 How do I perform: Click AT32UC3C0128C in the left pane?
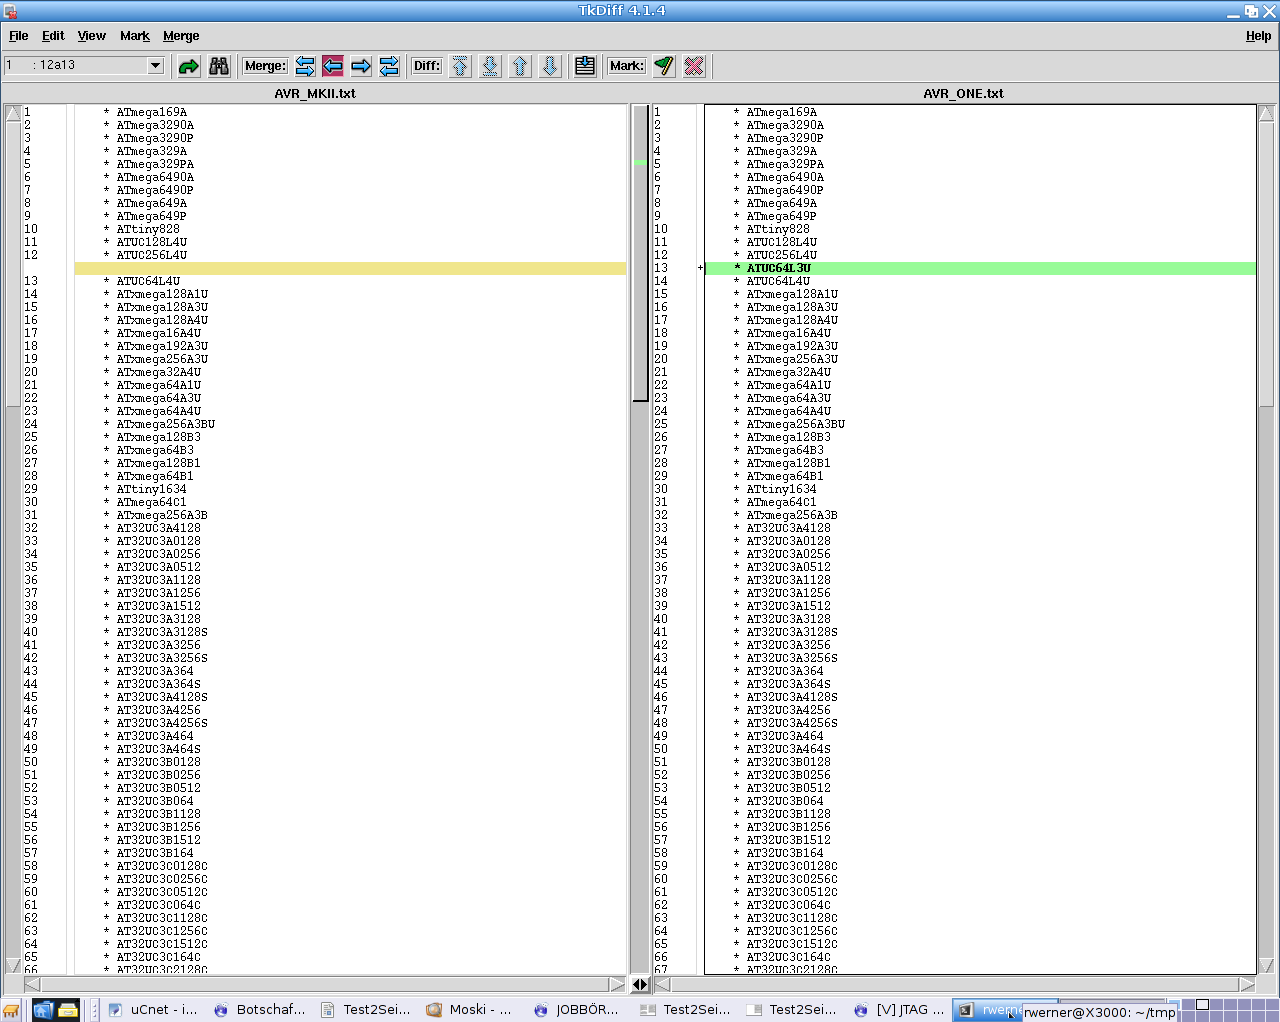[x=162, y=866]
